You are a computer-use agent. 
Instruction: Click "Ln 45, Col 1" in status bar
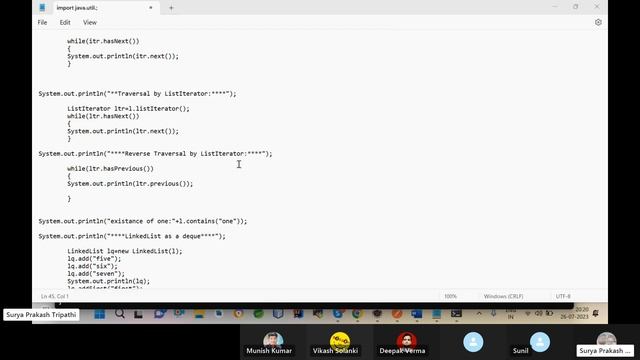tap(55, 296)
